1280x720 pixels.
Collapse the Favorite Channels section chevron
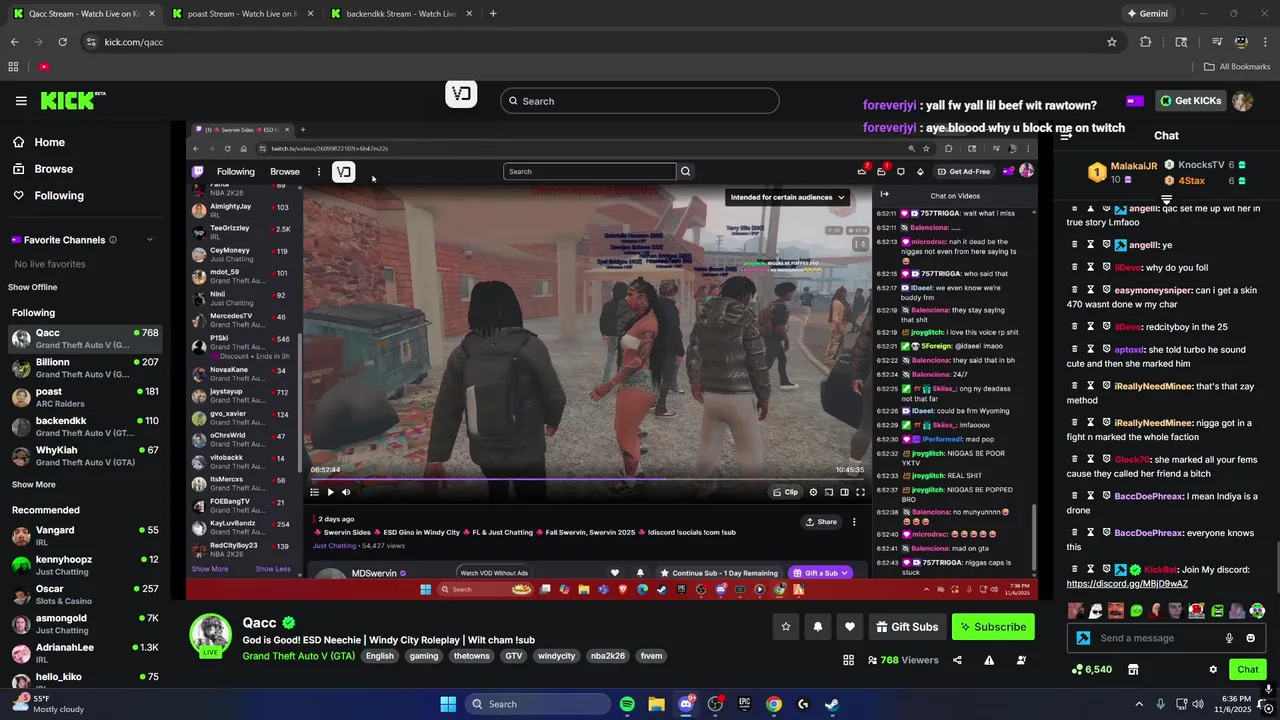(x=150, y=240)
